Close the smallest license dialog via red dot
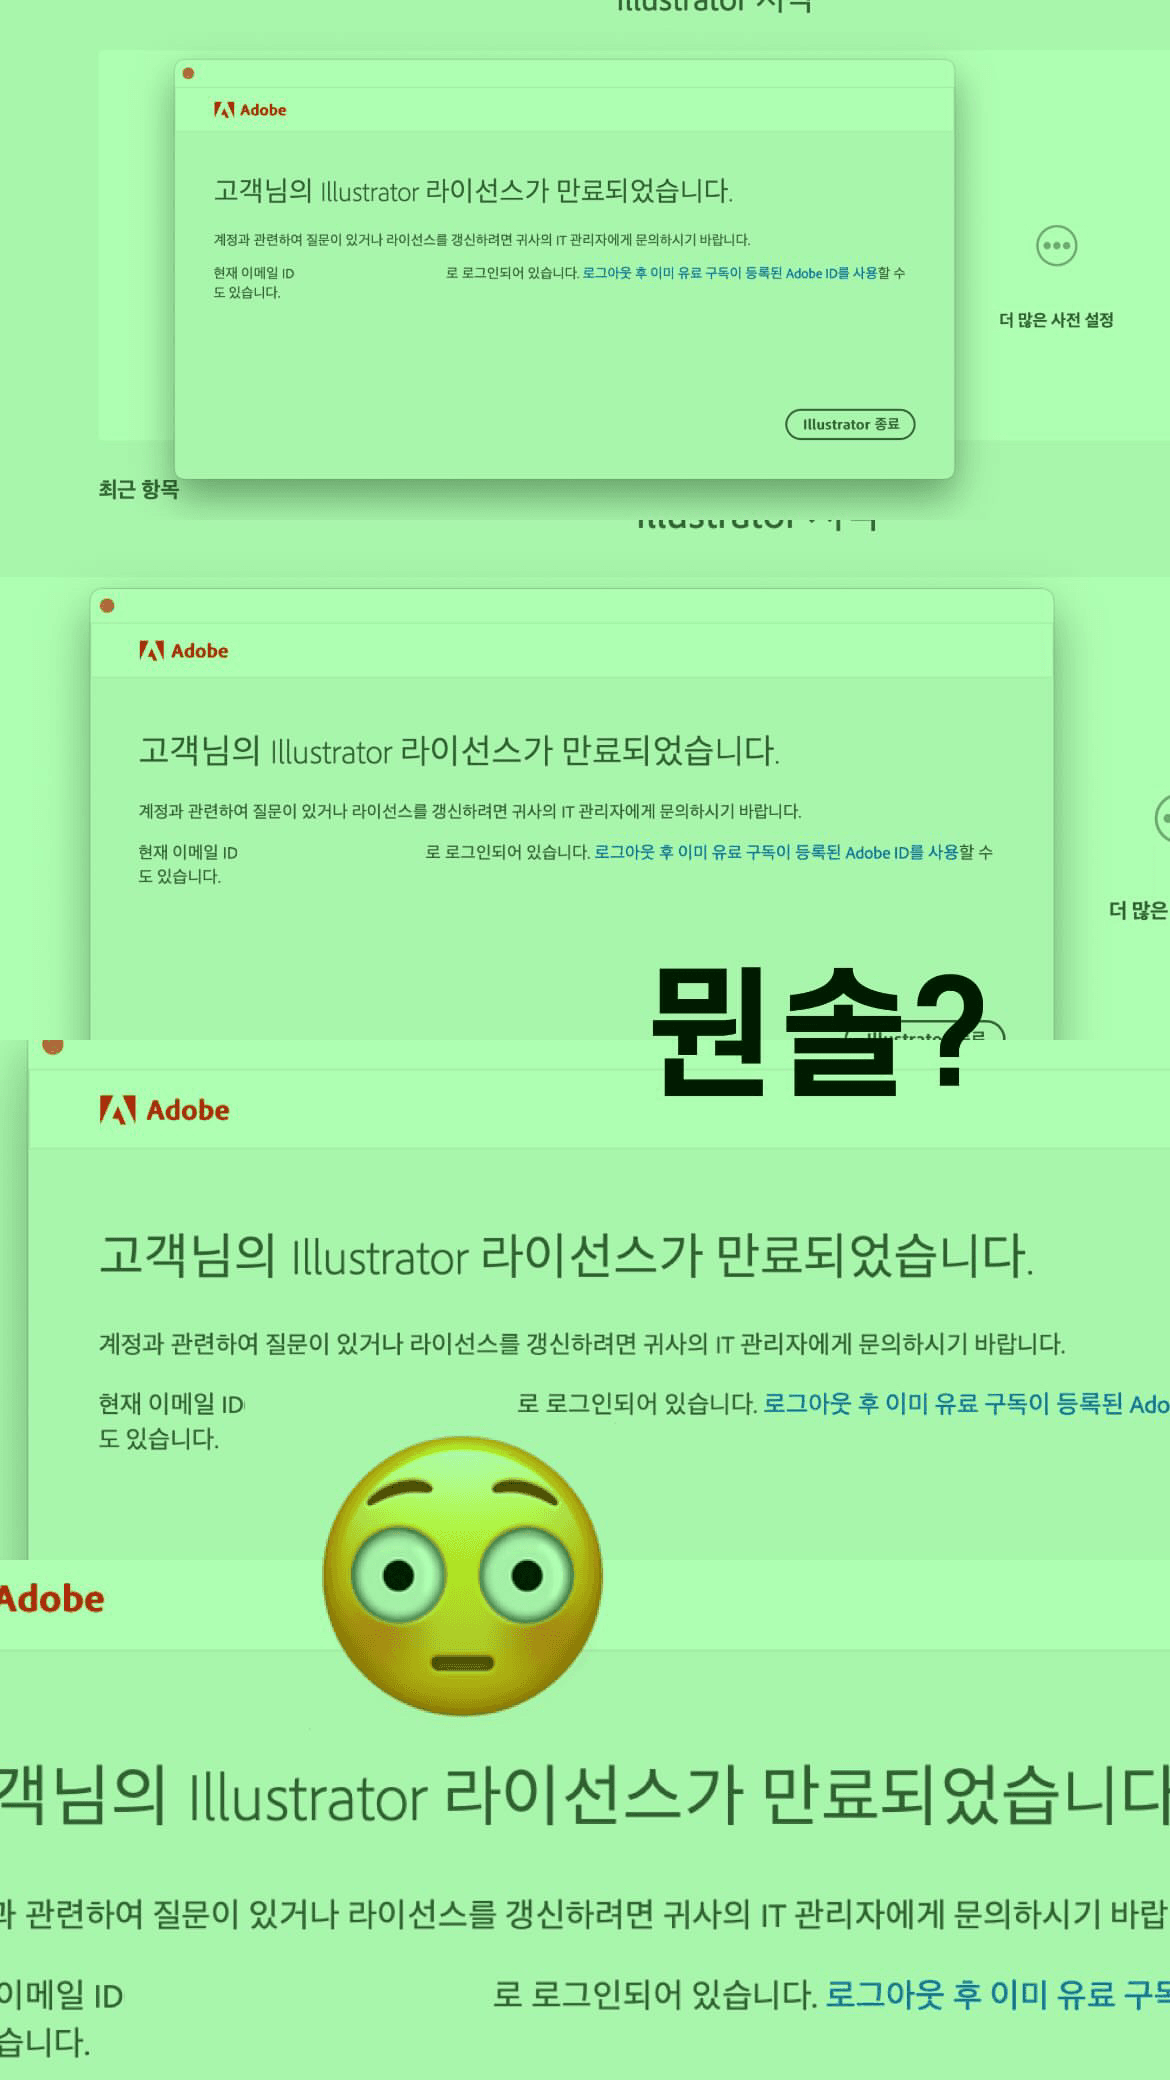Viewport: 1170px width, 2080px height. (x=188, y=73)
